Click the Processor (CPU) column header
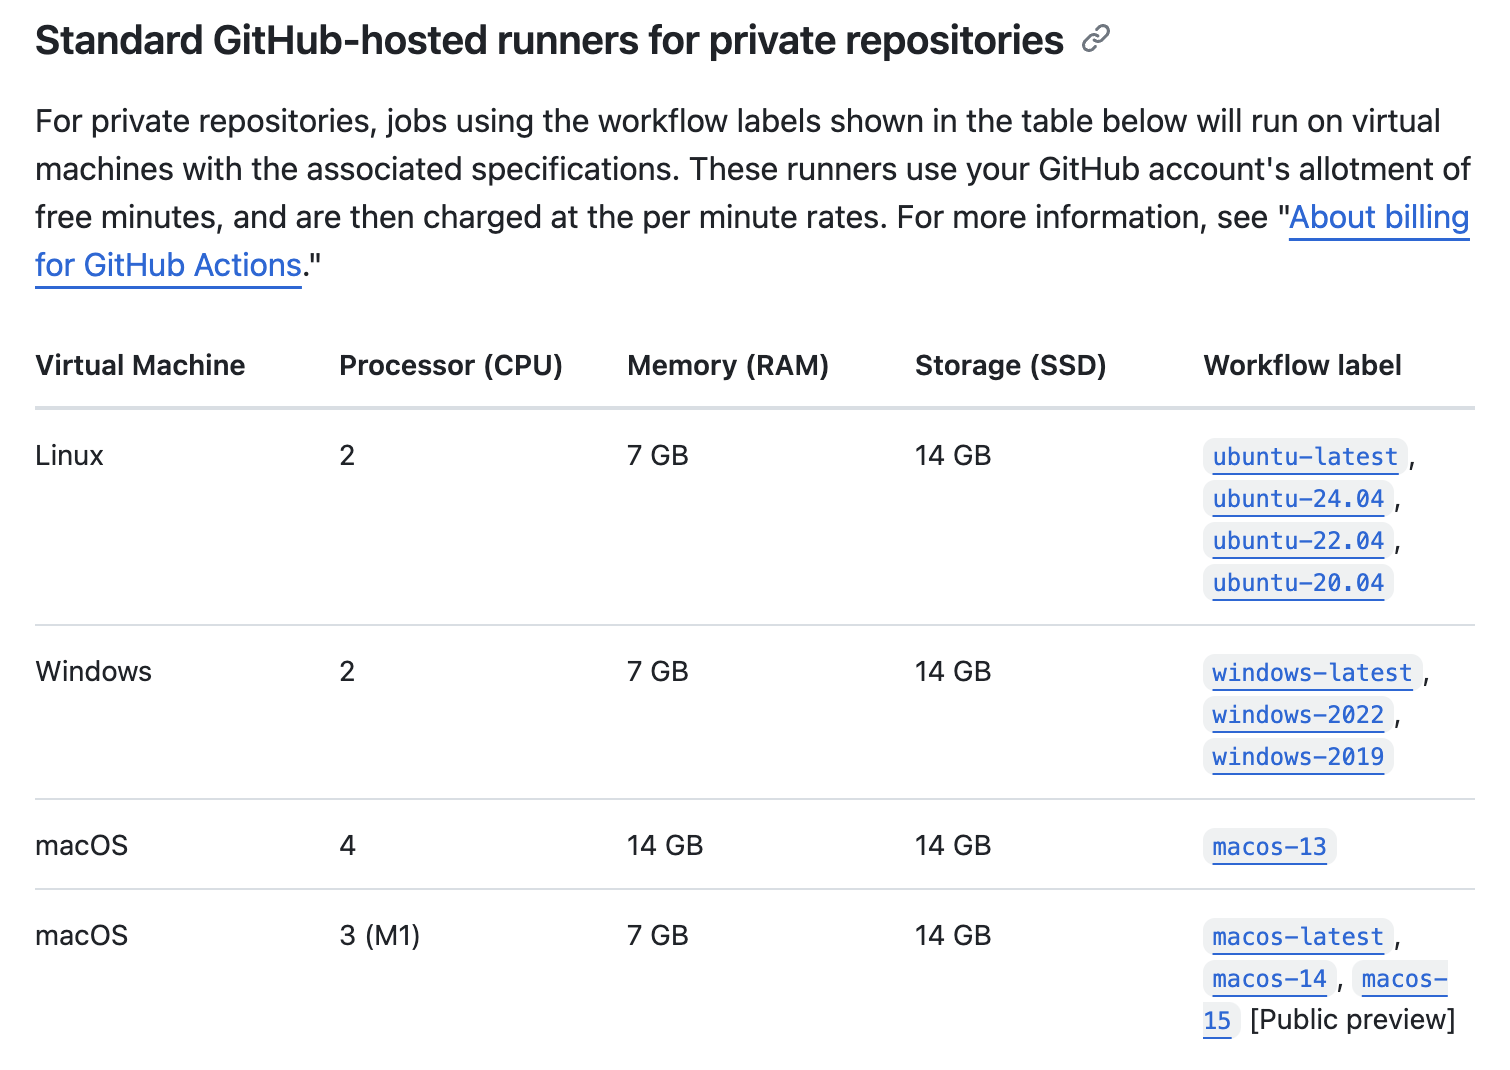The width and height of the screenshot is (1510, 1070). click(451, 366)
